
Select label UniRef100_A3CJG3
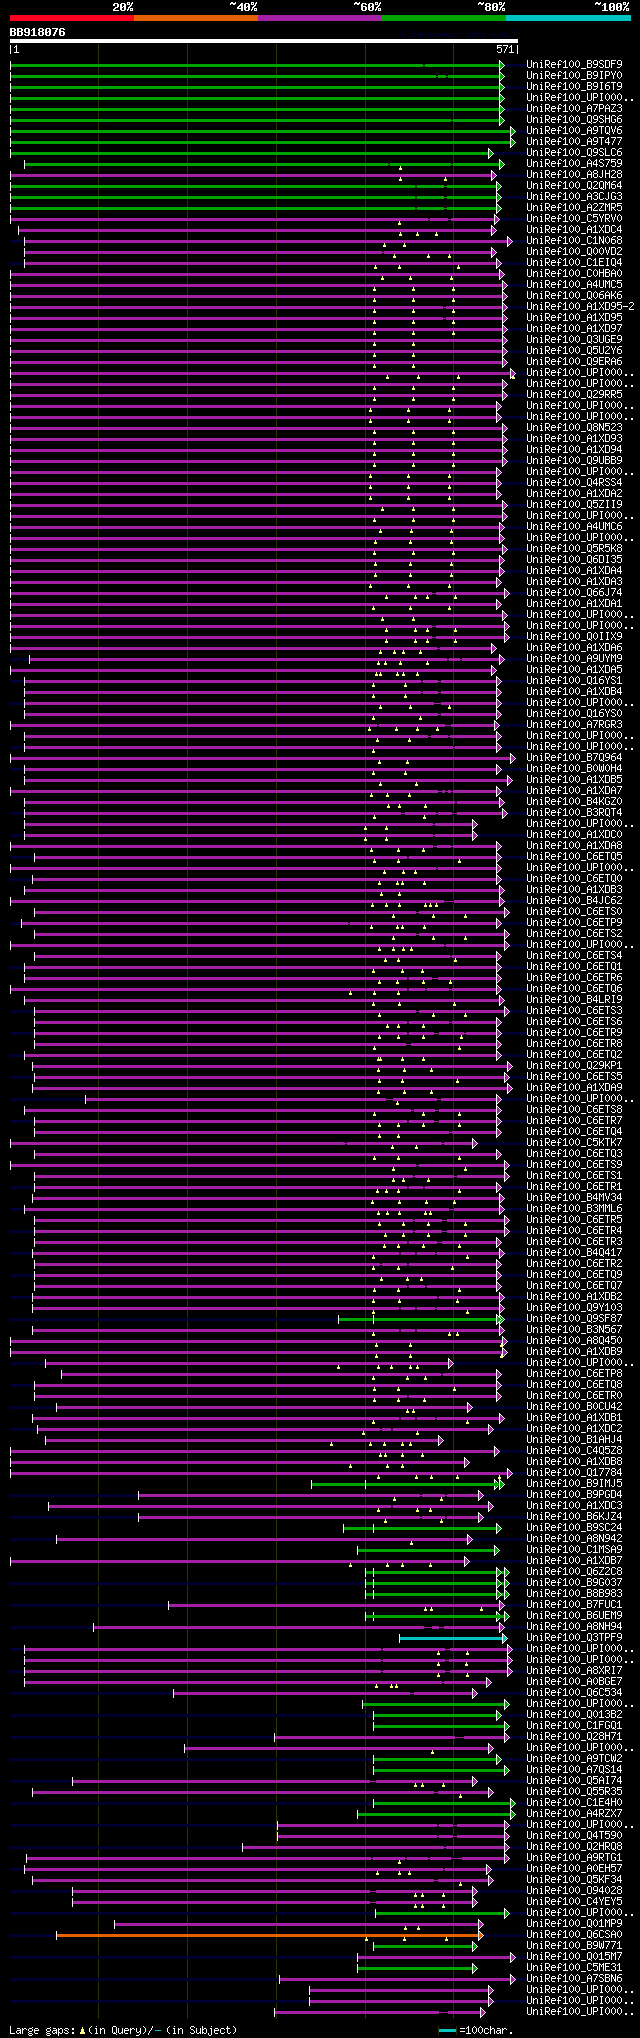coord(574,196)
